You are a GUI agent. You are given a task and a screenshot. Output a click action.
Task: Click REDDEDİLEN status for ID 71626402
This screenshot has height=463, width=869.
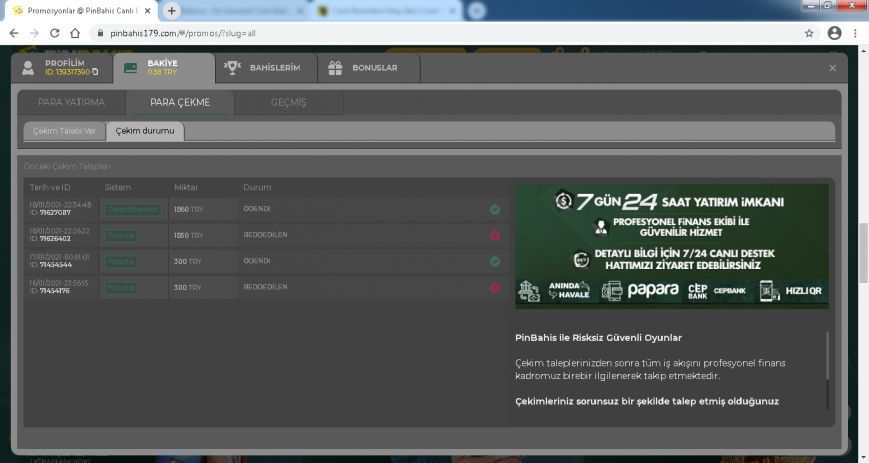pyautogui.click(x=265, y=235)
